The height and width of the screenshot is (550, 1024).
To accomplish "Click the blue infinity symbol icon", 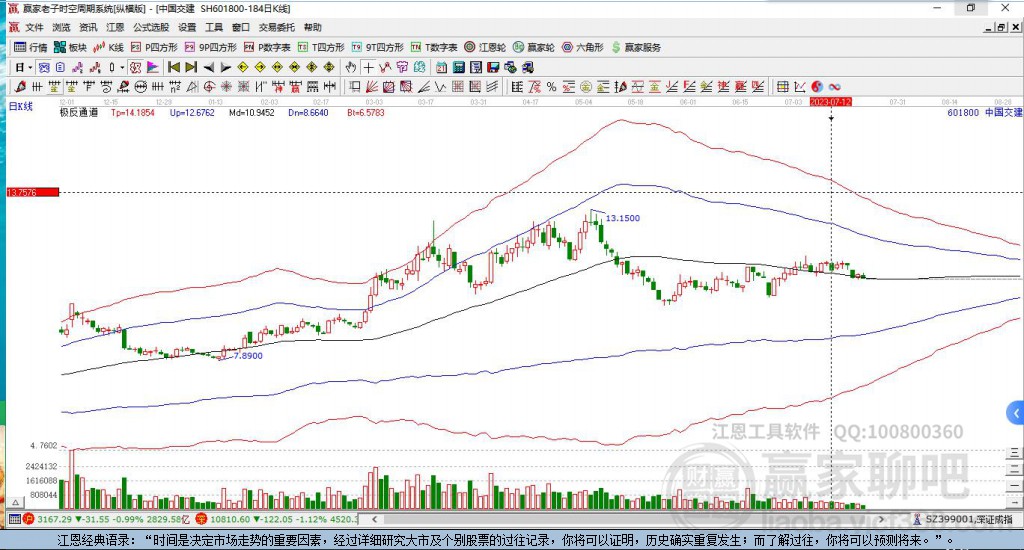I will coord(835,87).
